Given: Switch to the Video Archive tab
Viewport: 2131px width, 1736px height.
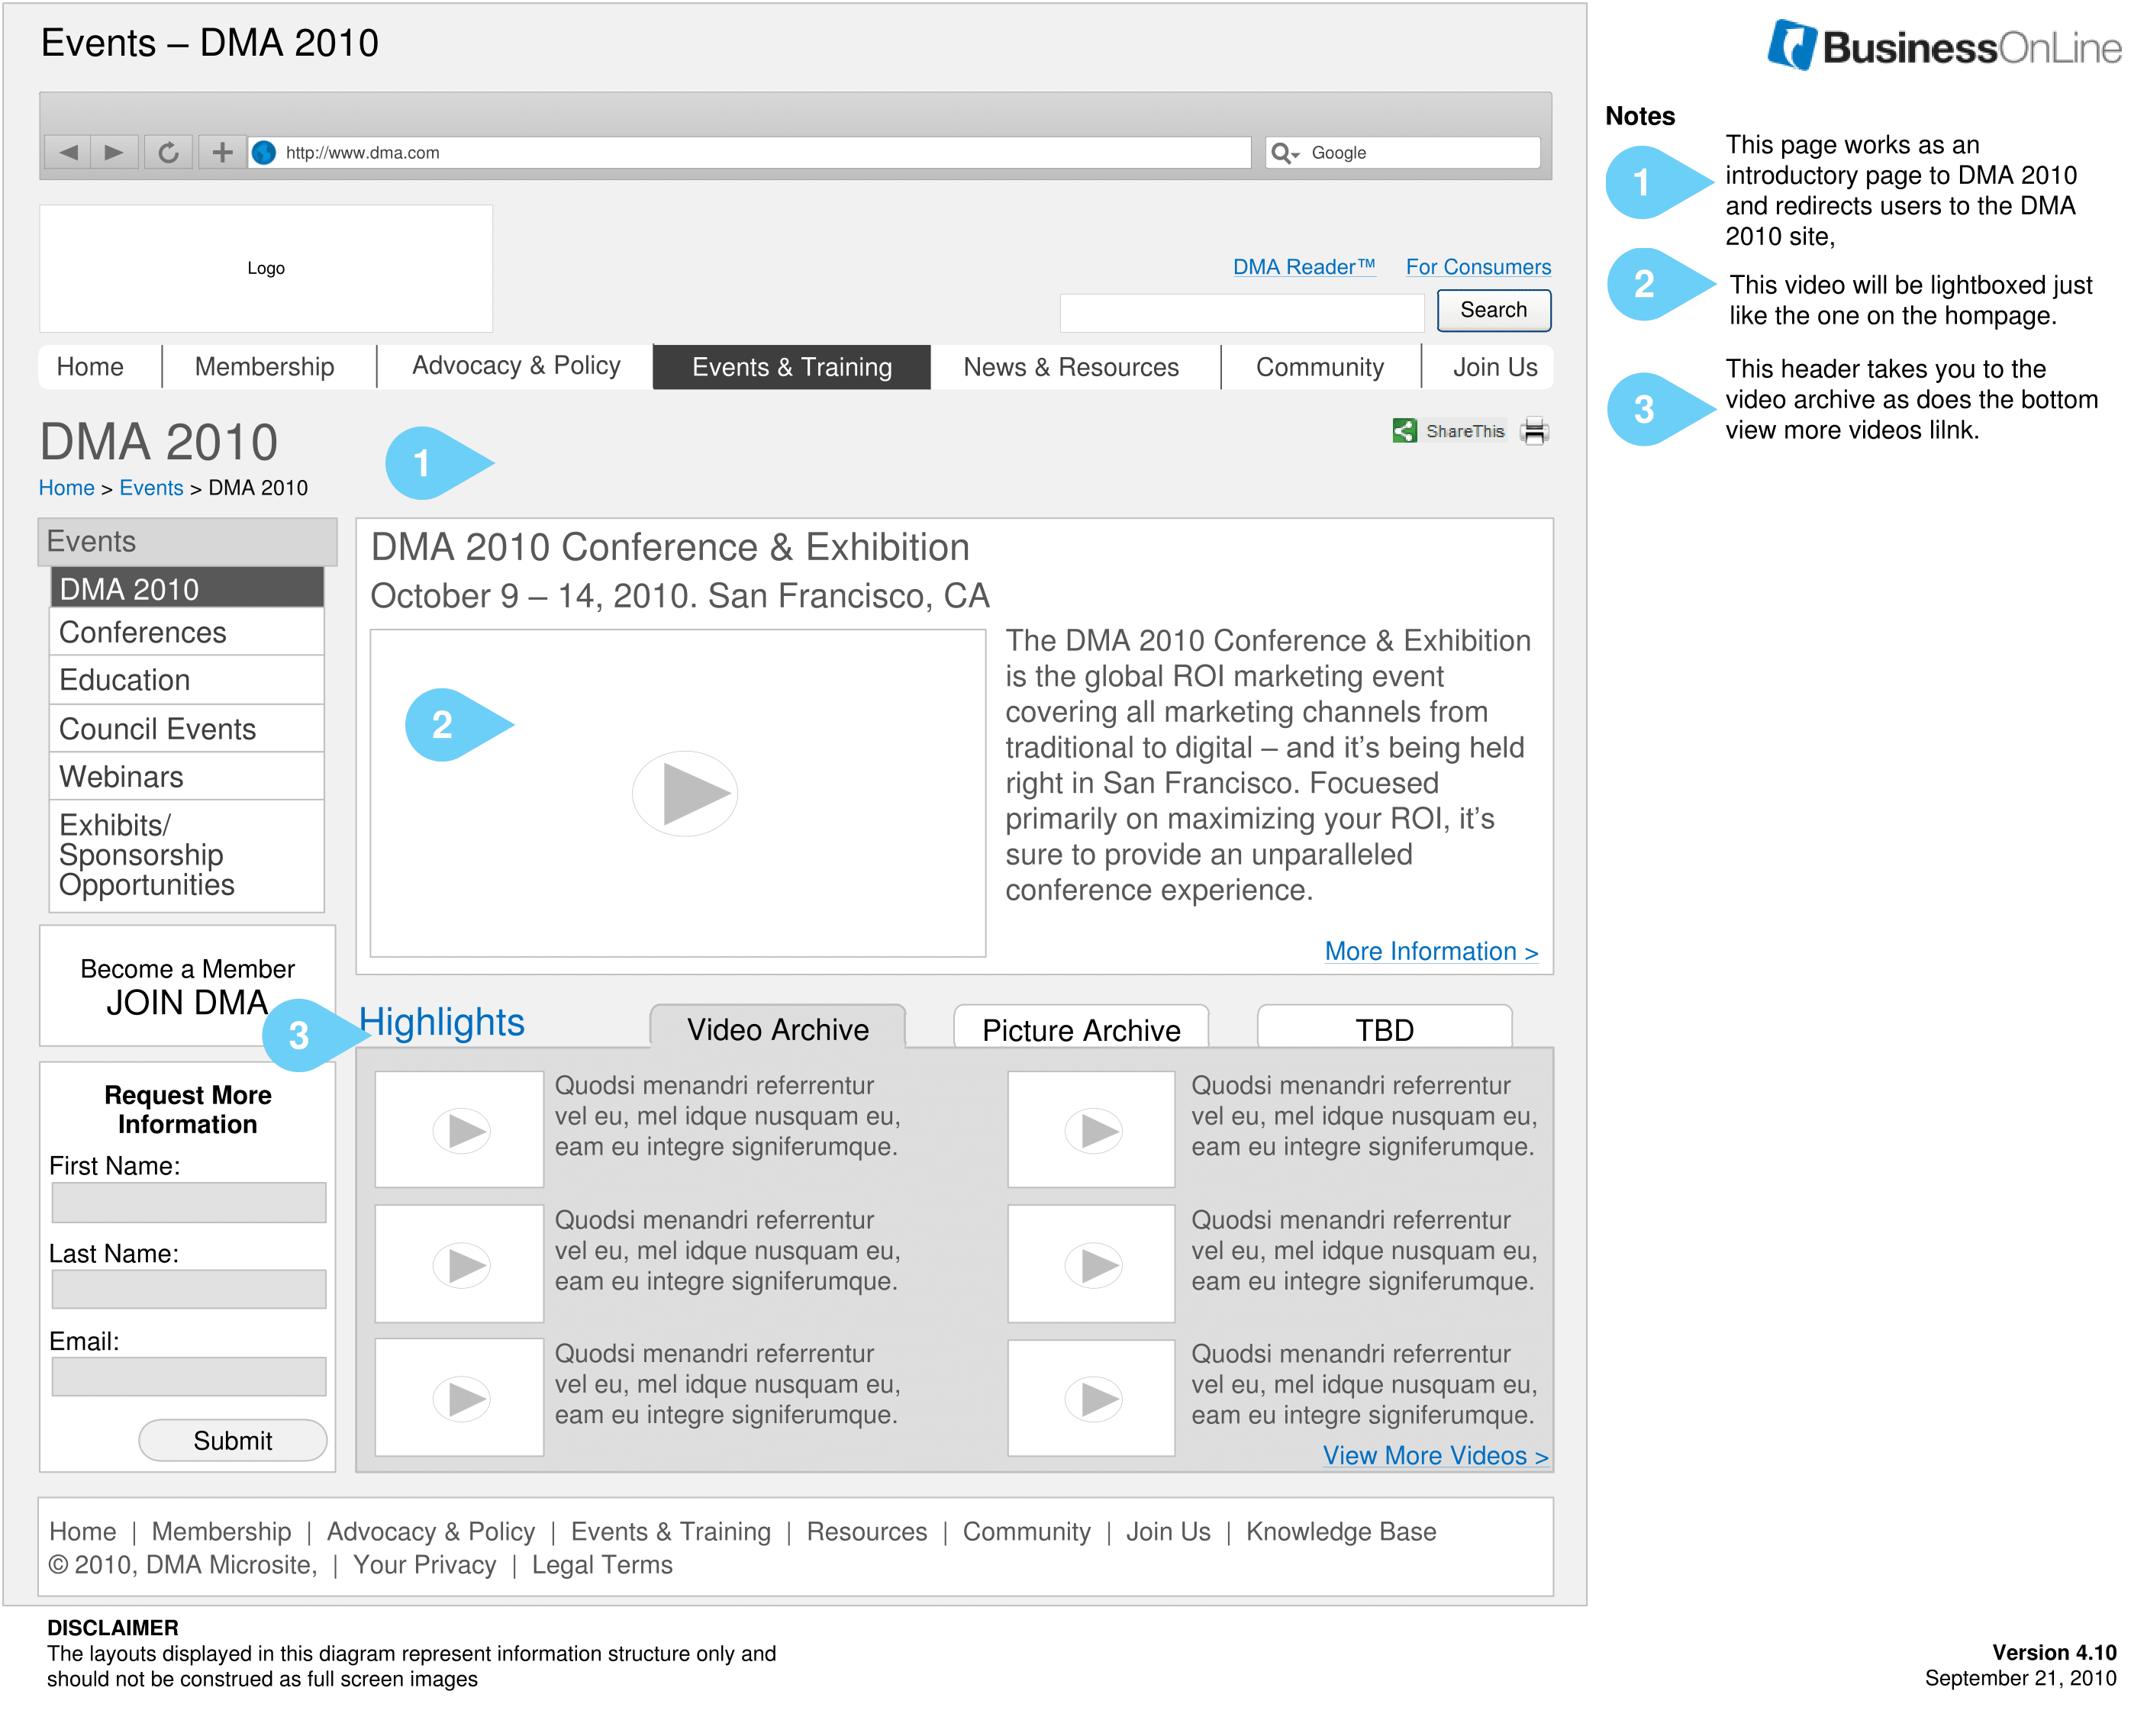Looking at the screenshot, I should [x=778, y=1028].
